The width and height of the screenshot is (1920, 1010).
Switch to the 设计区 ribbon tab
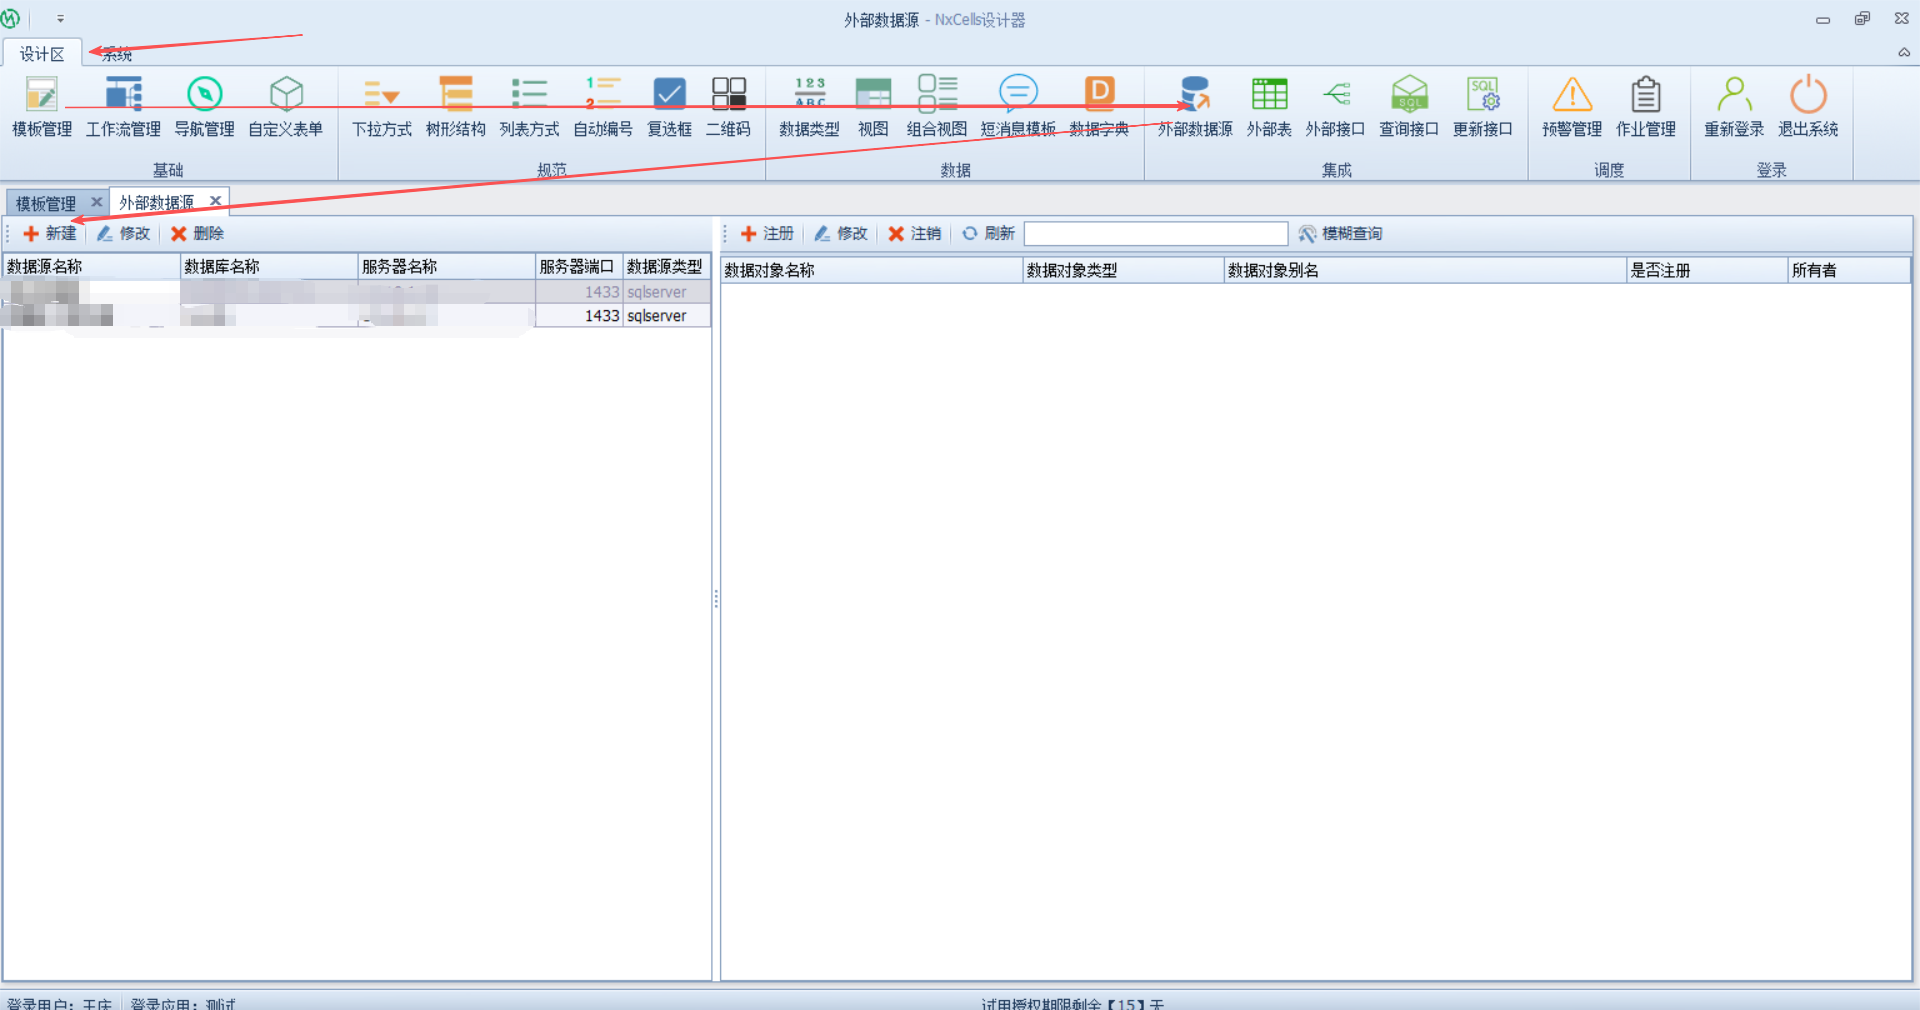42,54
